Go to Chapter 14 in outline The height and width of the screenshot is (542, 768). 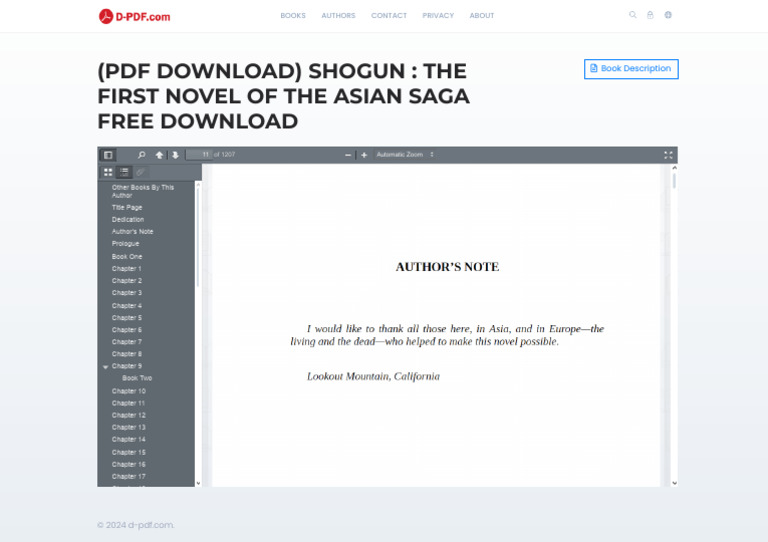128,439
